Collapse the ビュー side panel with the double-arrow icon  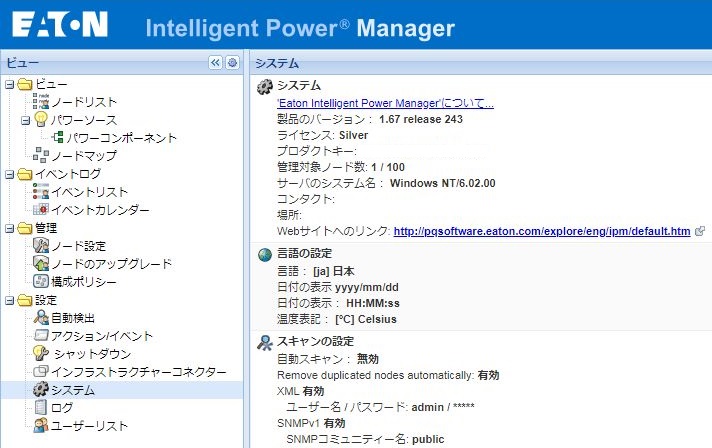[215, 62]
